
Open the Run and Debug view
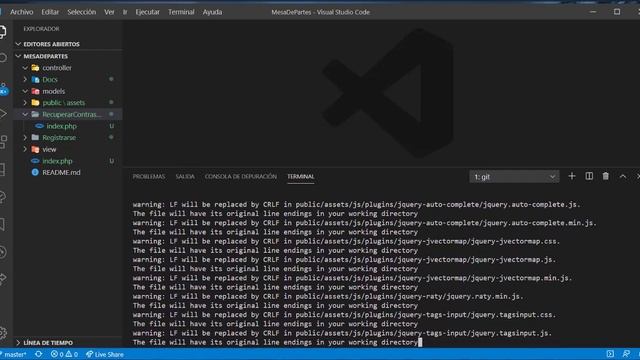coord(3,114)
